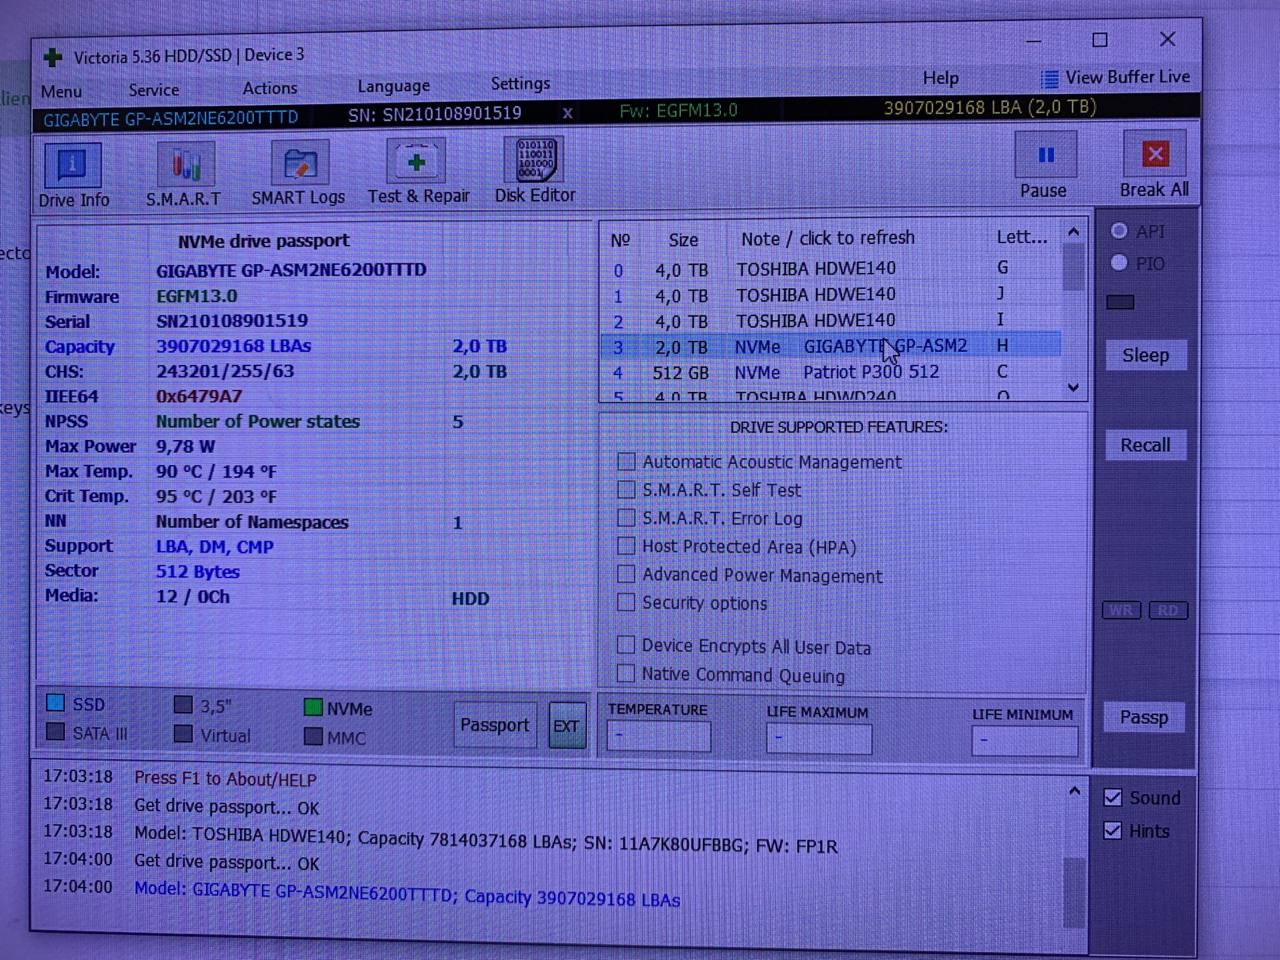Toggle S.M.A.R.T. Self Test checkbox
The height and width of the screenshot is (960, 1280).
pyautogui.click(x=626, y=489)
